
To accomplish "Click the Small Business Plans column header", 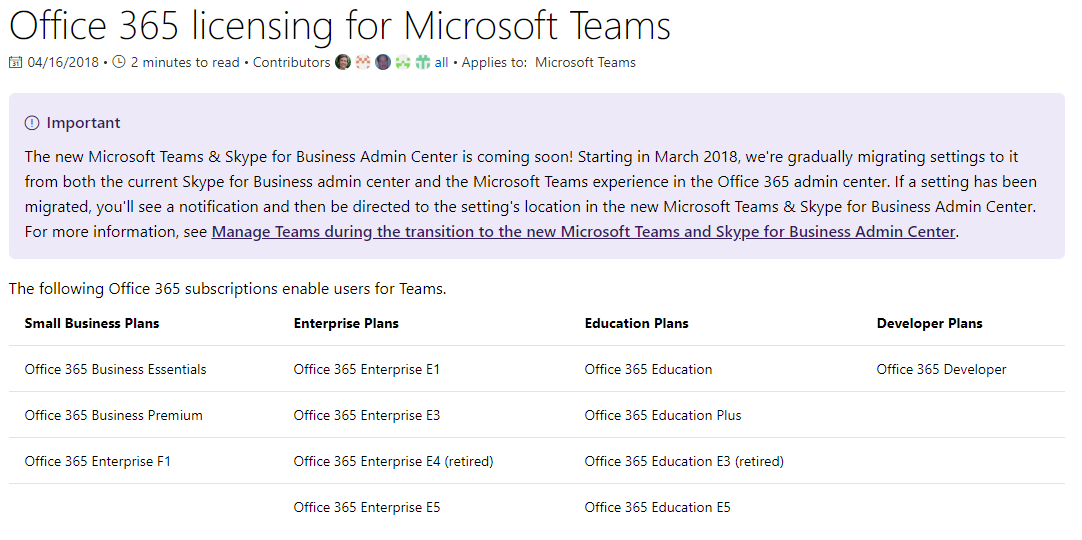I will [92, 323].
